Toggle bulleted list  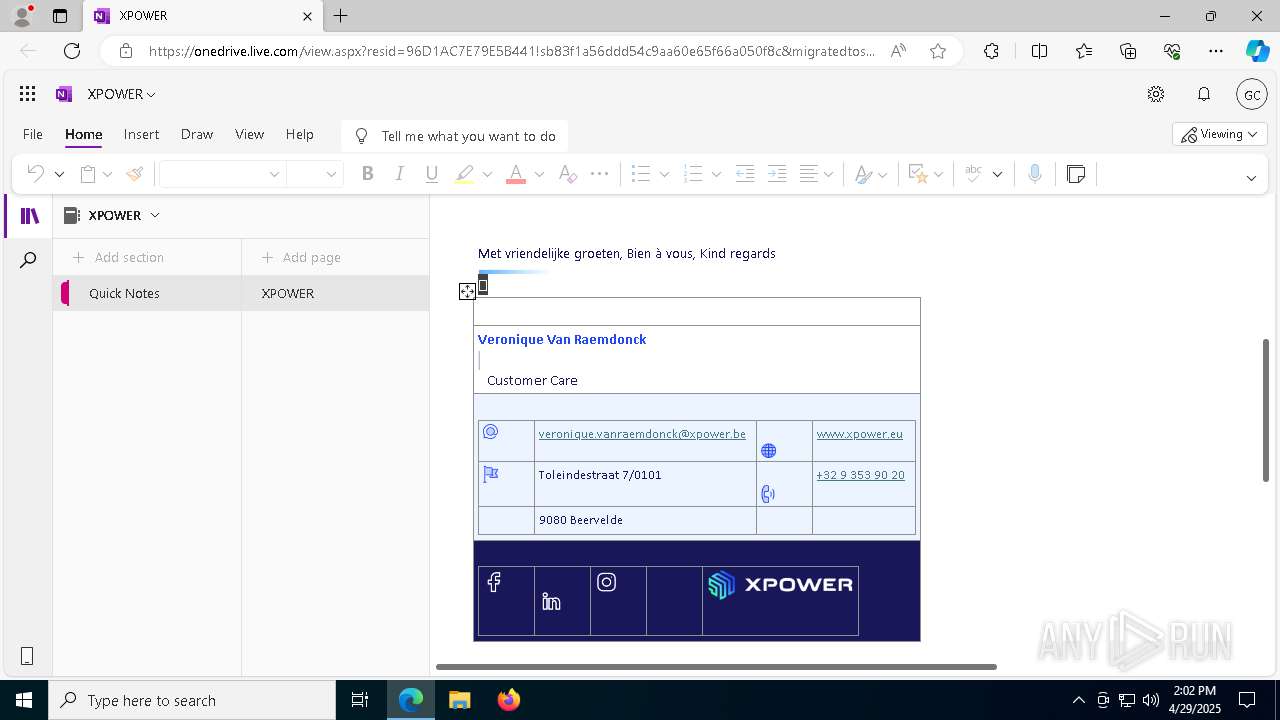pos(641,174)
